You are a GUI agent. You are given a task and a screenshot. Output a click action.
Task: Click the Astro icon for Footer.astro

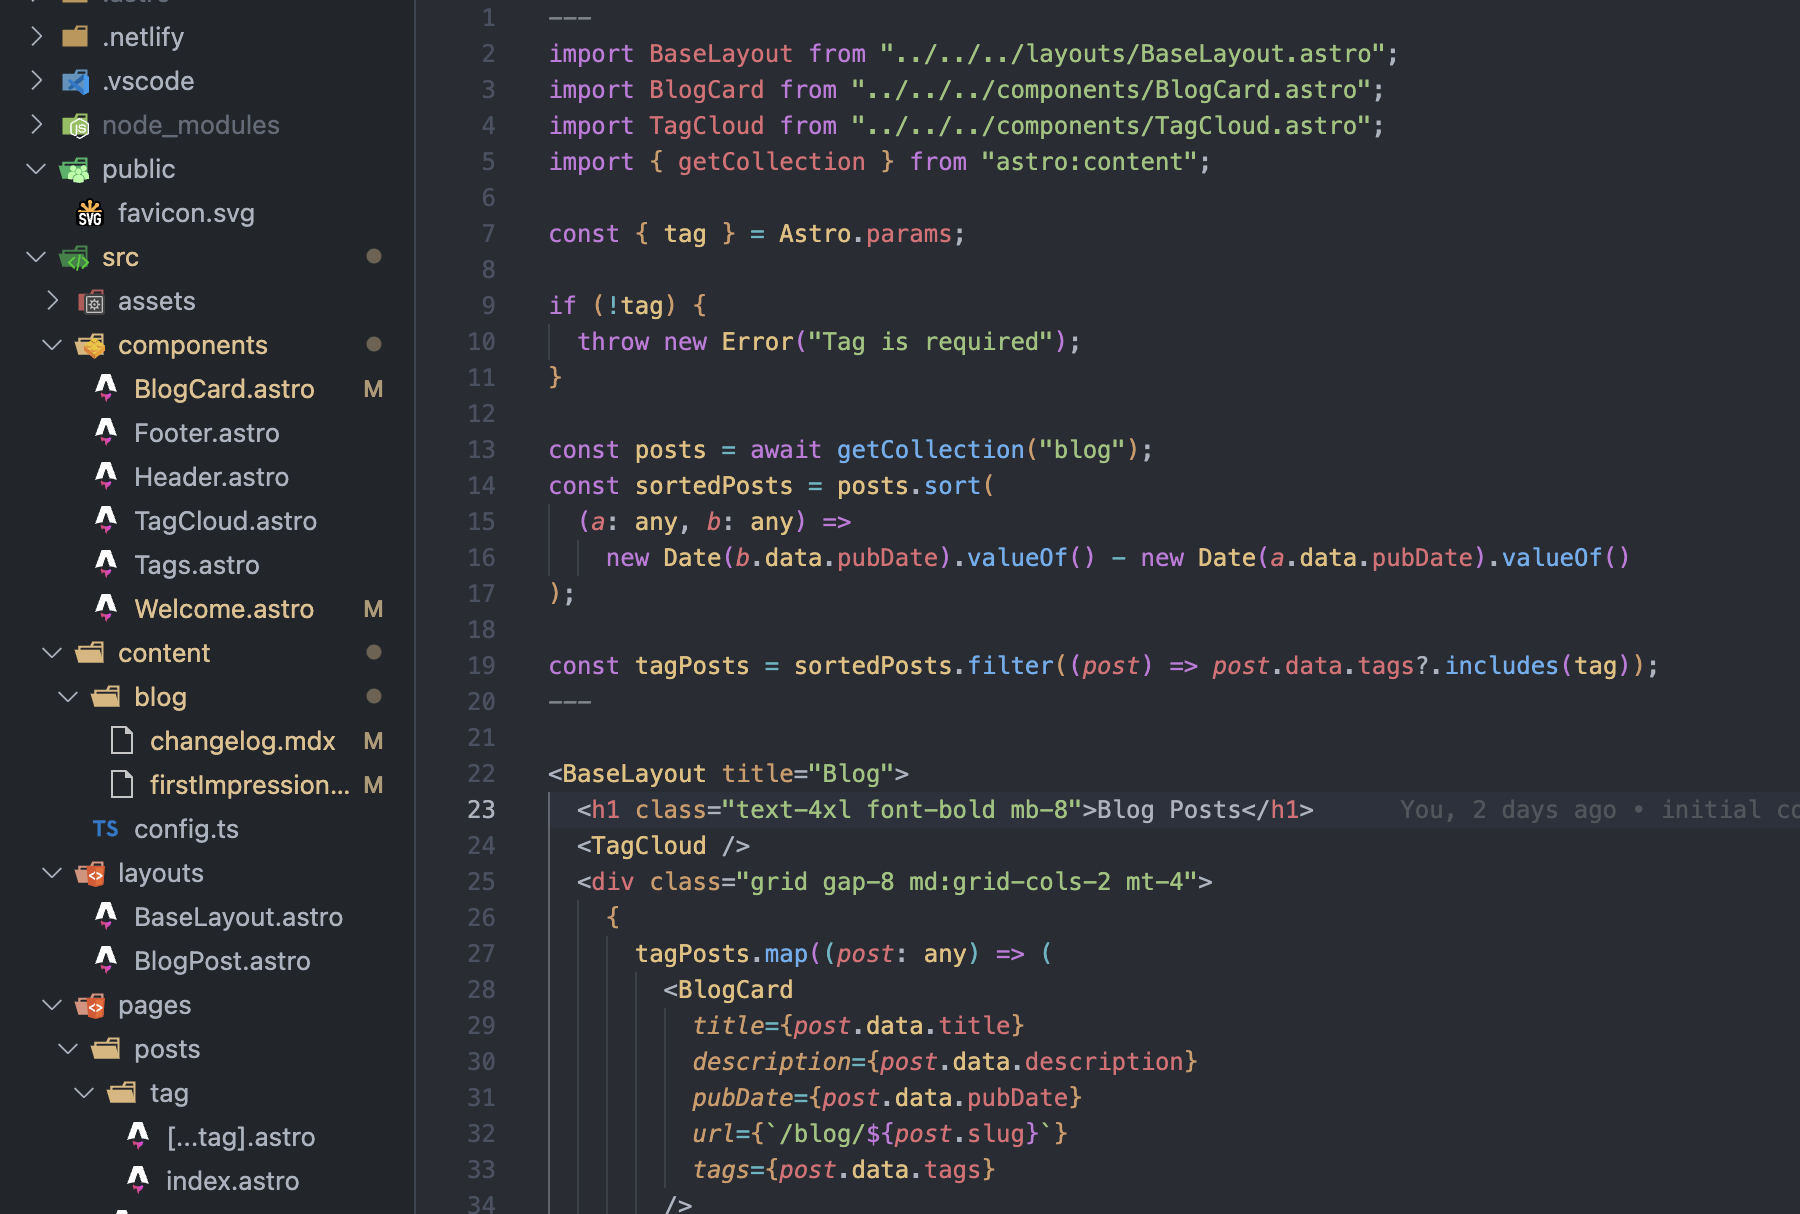(x=106, y=432)
